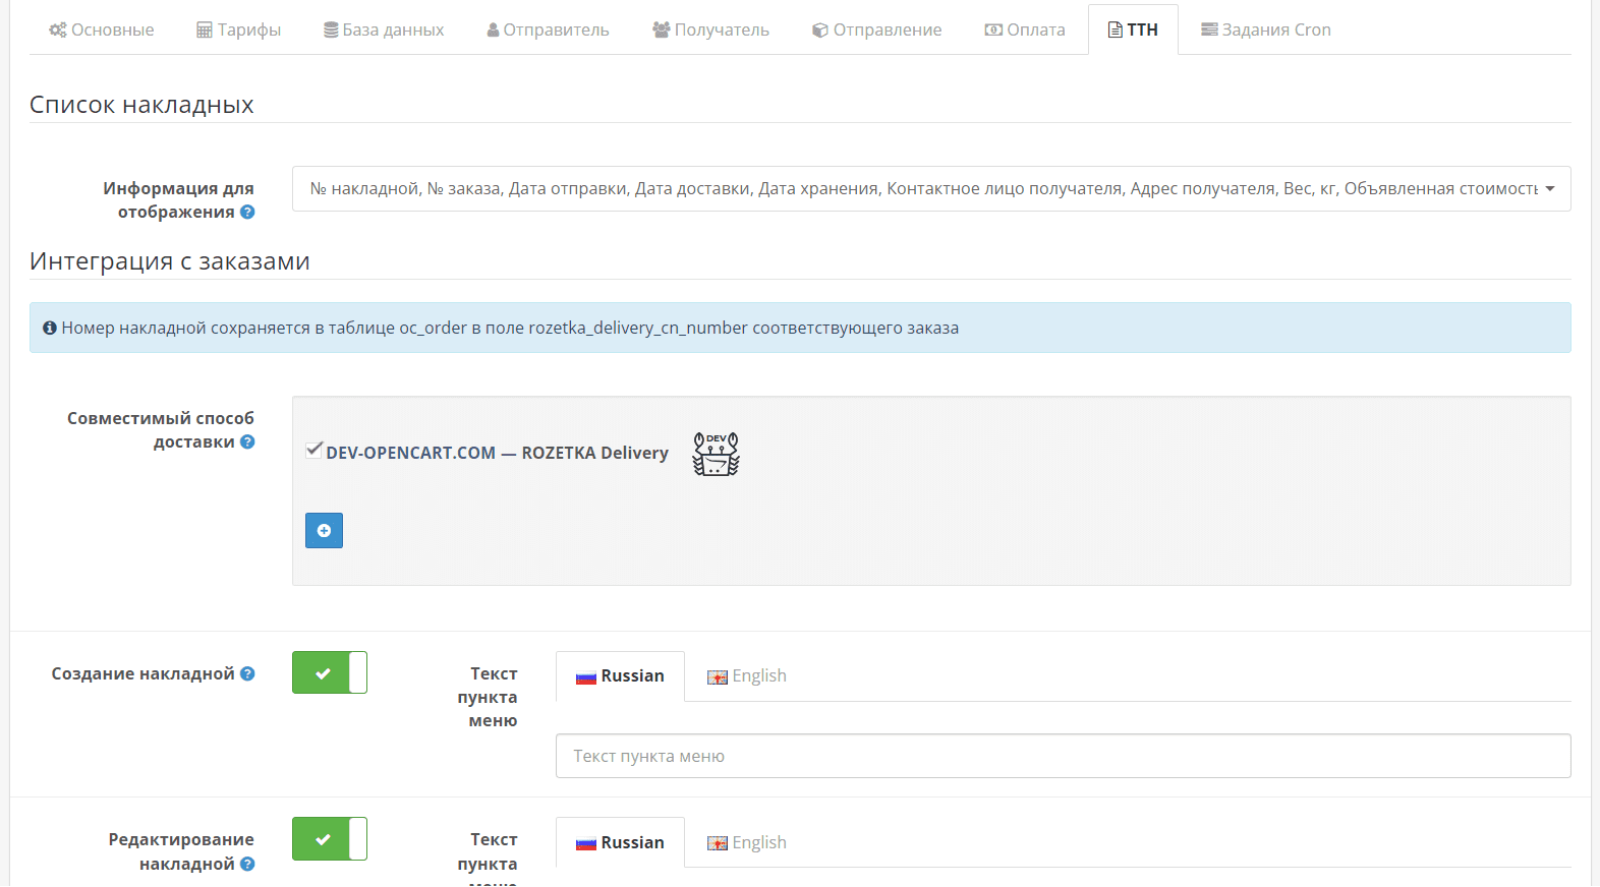This screenshot has height=887, width=1600.
Task: Toggle the Создание накладной switch
Action: tap(330, 673)
